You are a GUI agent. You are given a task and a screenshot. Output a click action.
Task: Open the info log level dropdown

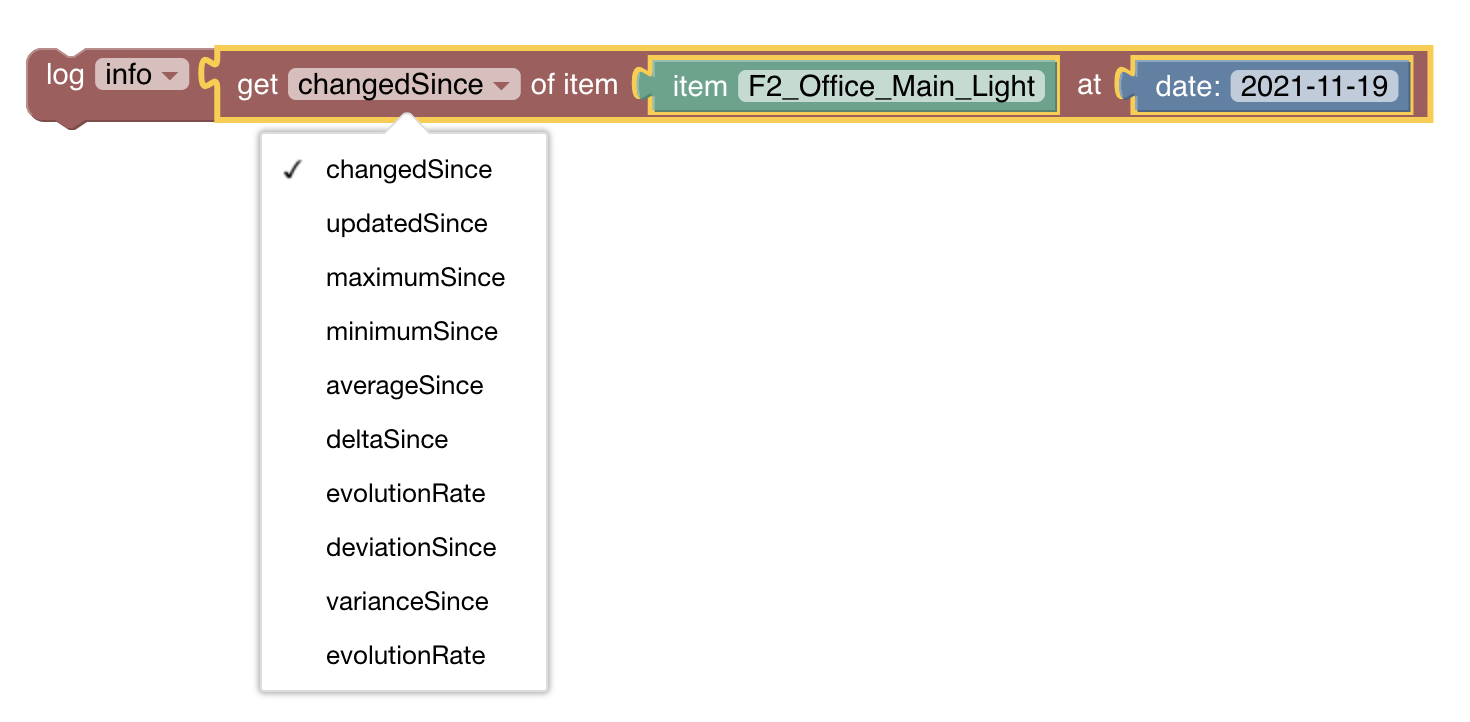tap(142, 74)
